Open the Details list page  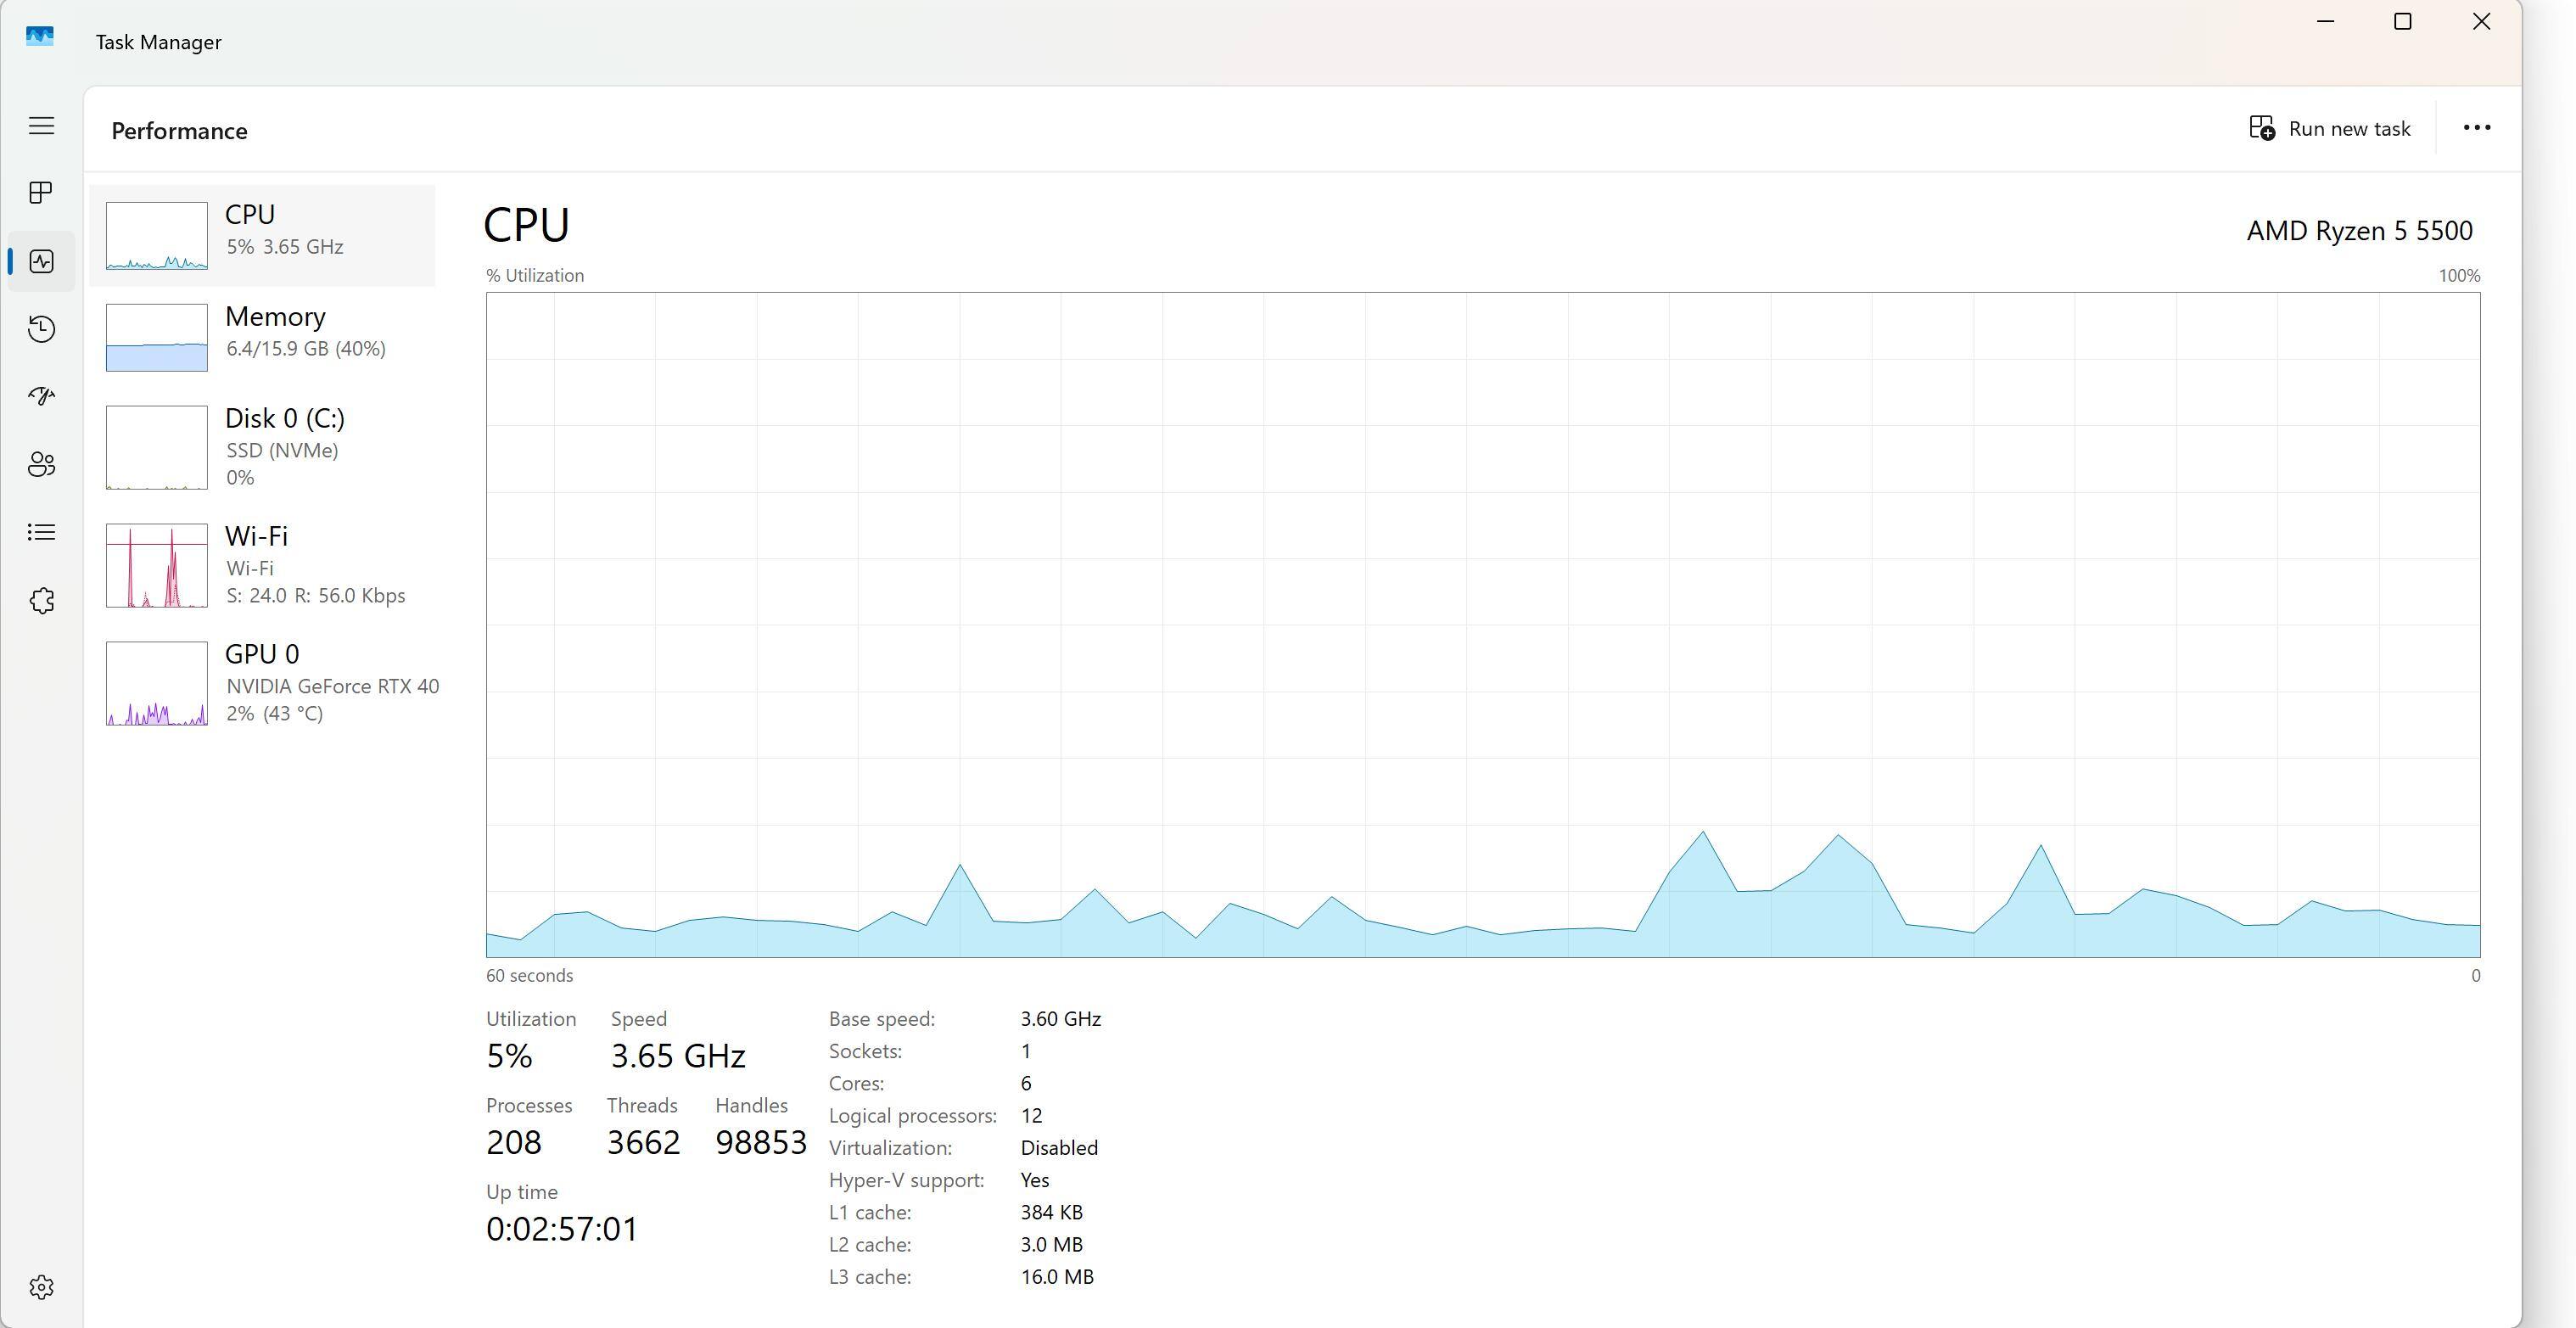tap(41, 532)
